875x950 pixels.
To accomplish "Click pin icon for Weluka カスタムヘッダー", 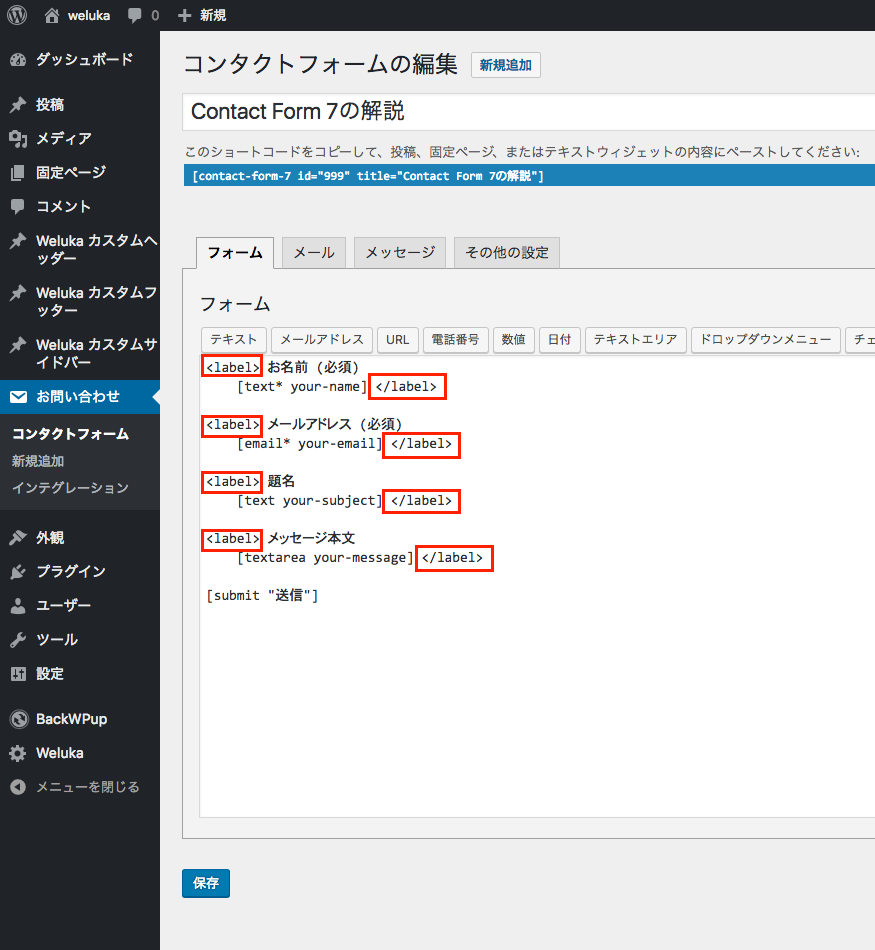I will 18,241.
